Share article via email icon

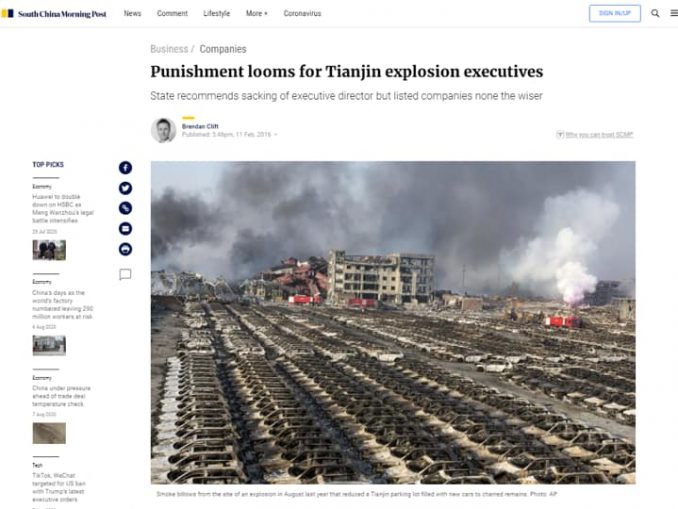pos(125,228)
